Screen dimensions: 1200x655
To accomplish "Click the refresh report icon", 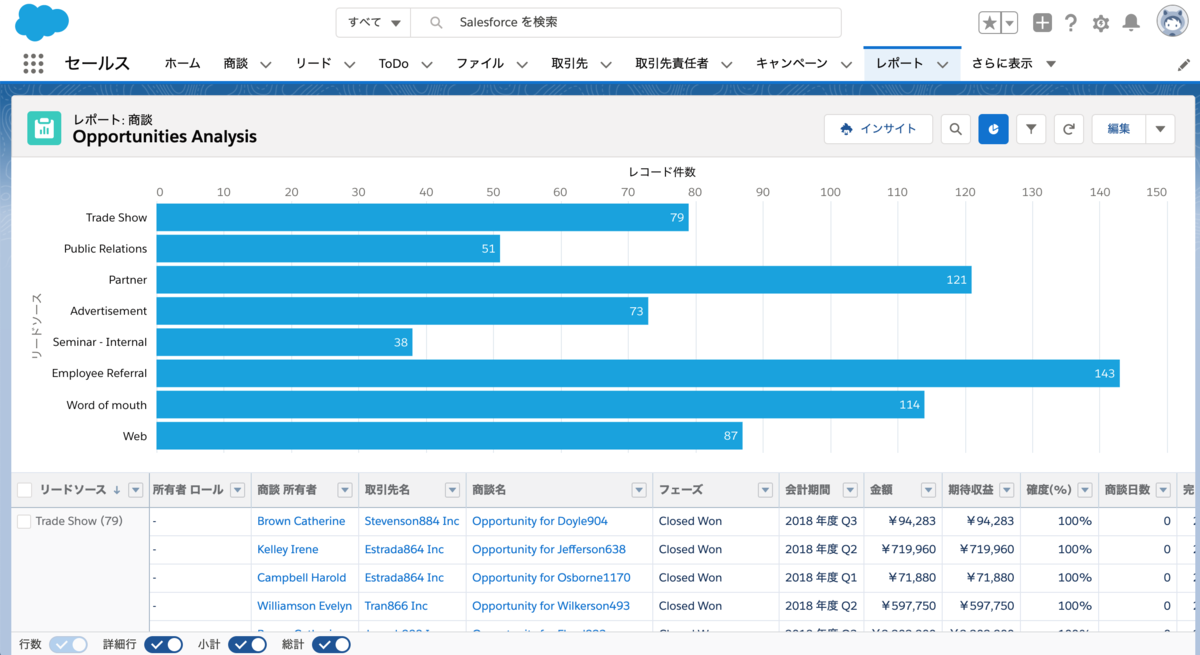I will click(1069, 129).
